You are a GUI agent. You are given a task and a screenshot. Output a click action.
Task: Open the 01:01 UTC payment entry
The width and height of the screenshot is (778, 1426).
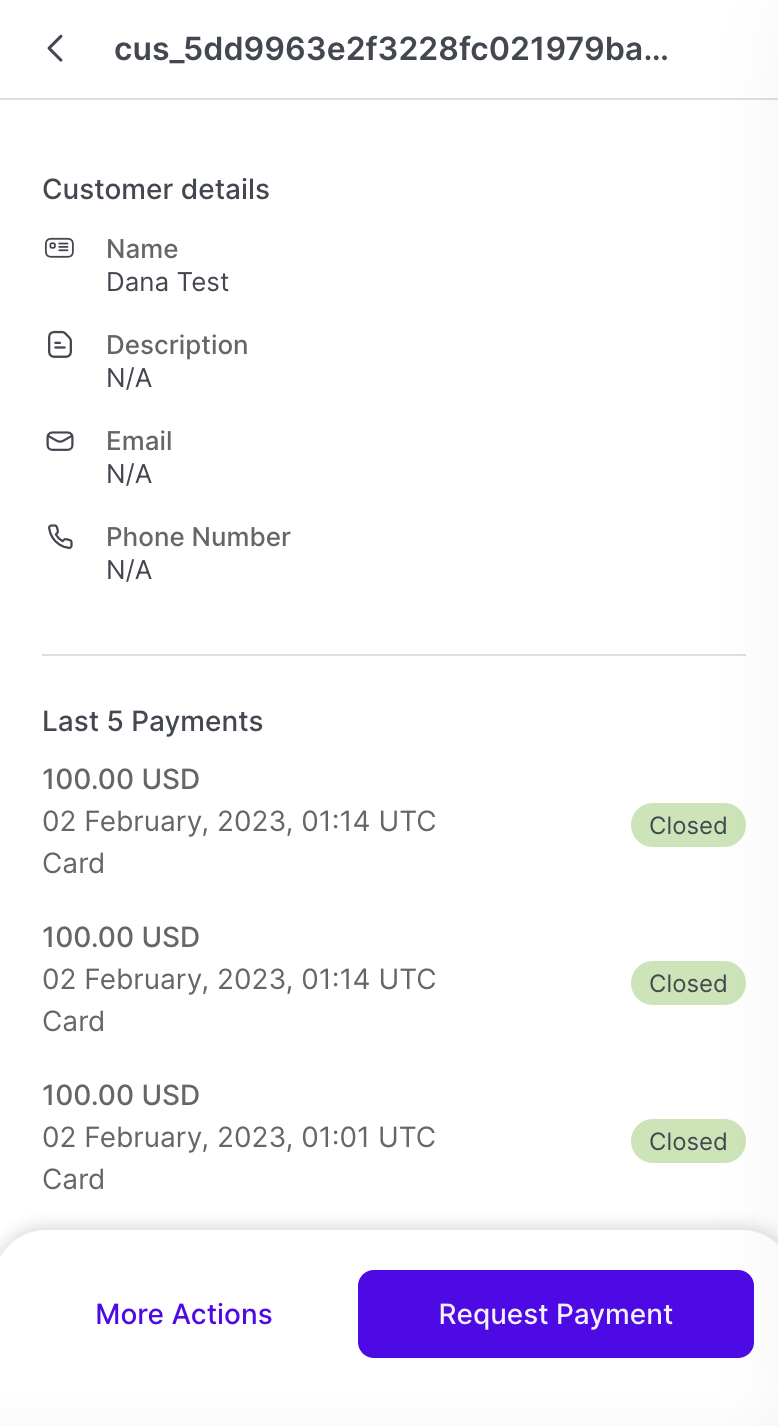pyautogui.click(x=239, y=1138)
